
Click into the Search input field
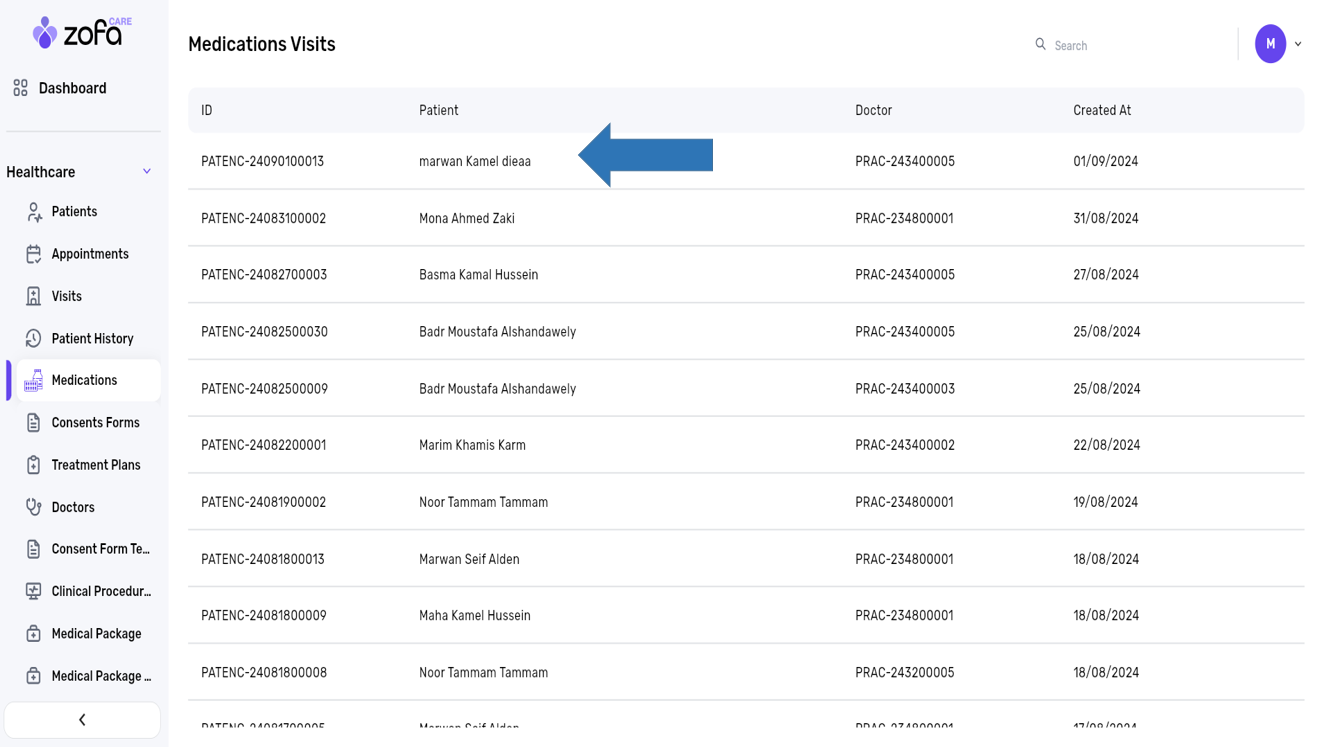click(x=1130, y=46)
